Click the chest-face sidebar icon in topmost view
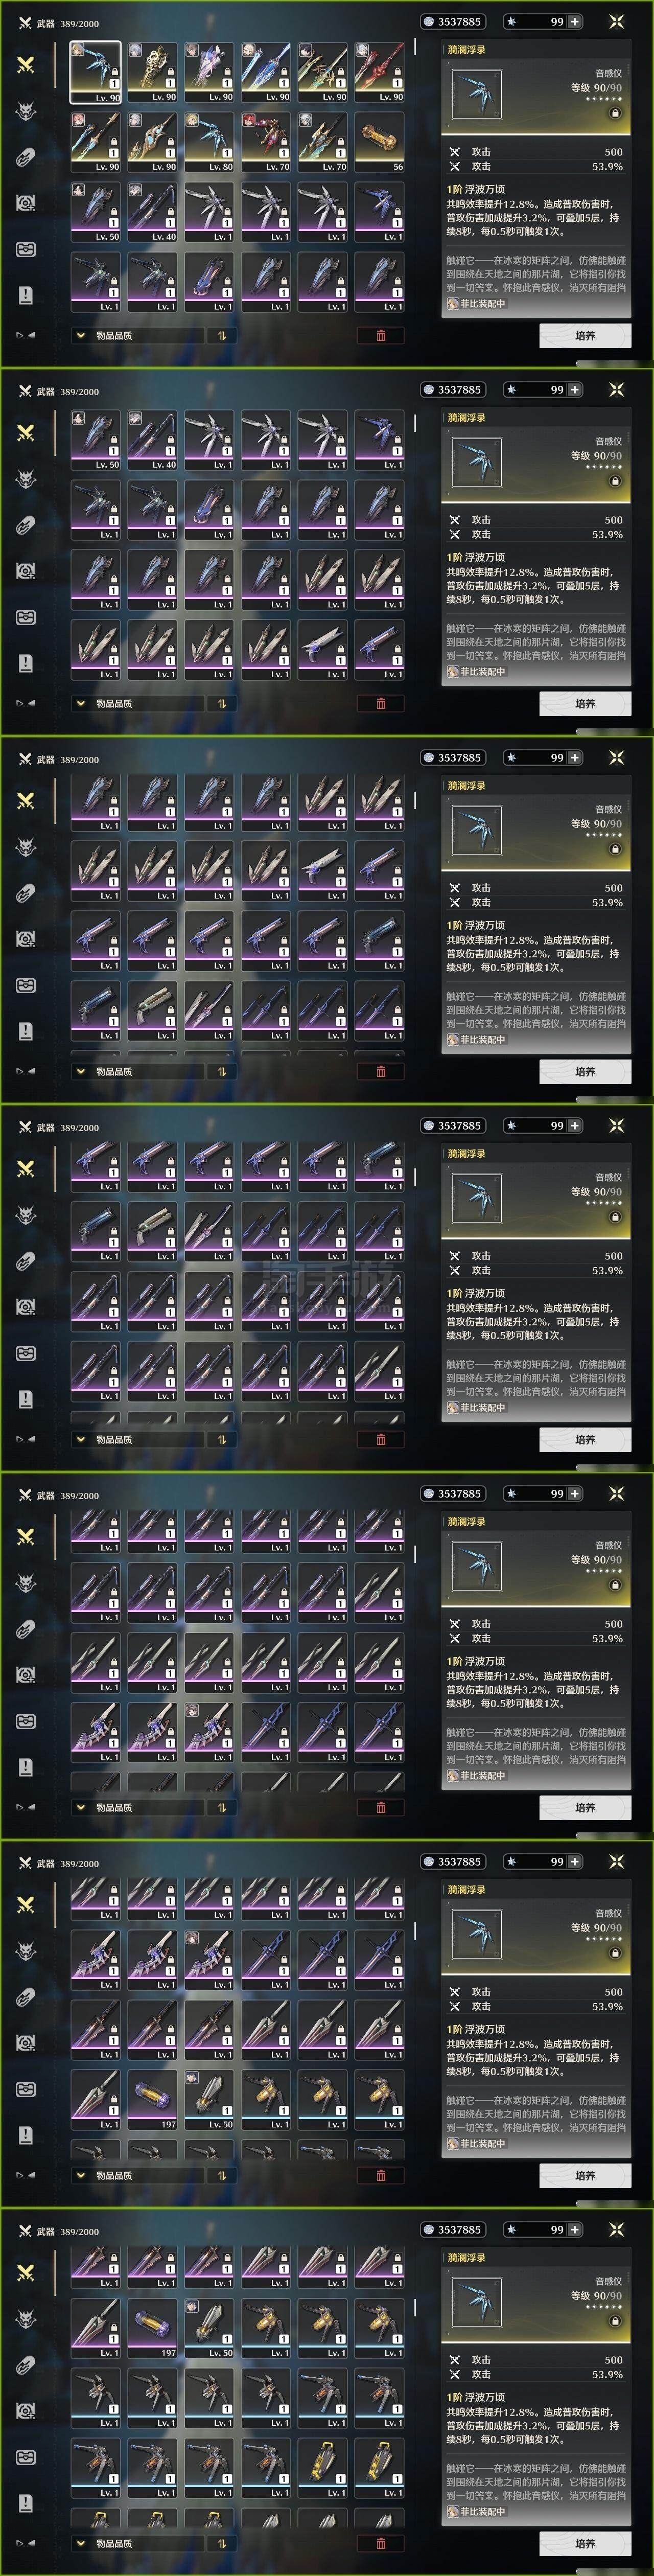The image size is (654, 2576). 26,249
